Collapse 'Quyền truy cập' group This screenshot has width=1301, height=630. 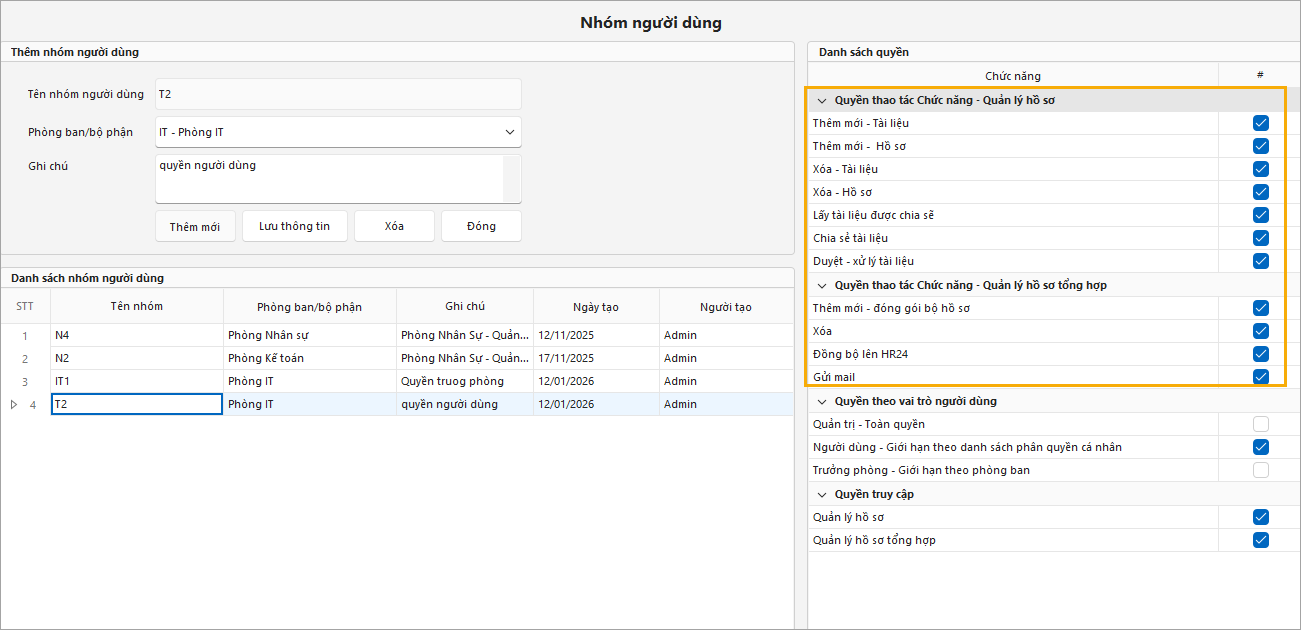coord(822,494)
